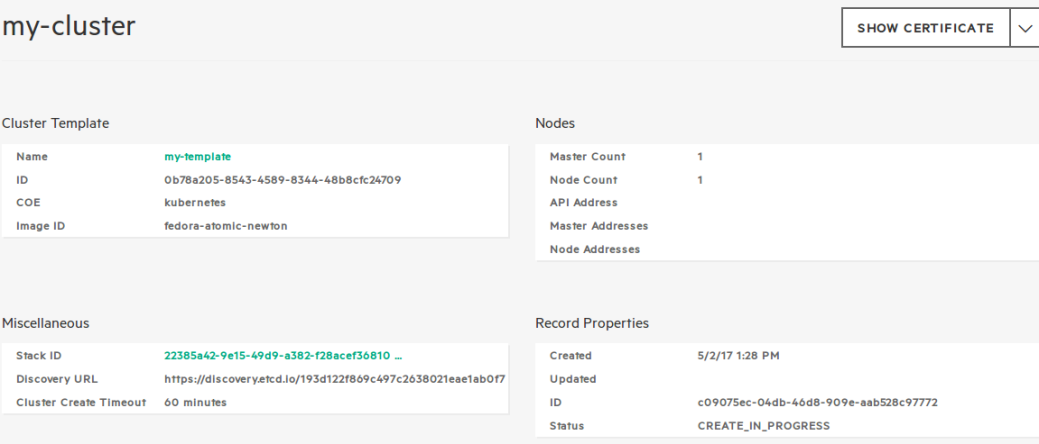The width and height of the screenshot is (1039, 444).
Task: Expand the dropdown arrow beside Show Certificate
Action: (1025, 28)
